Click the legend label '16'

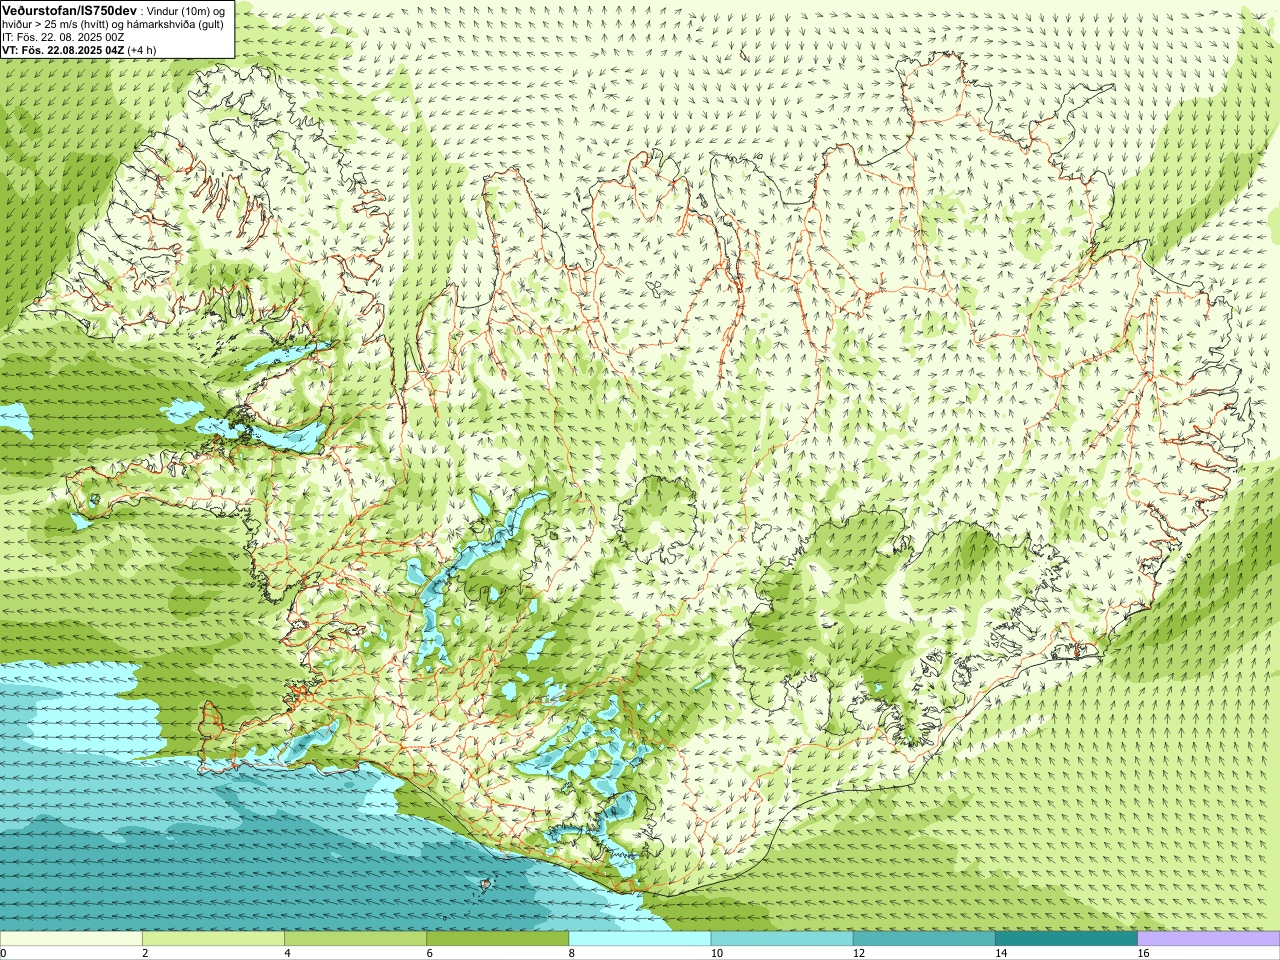(1143, 953)
